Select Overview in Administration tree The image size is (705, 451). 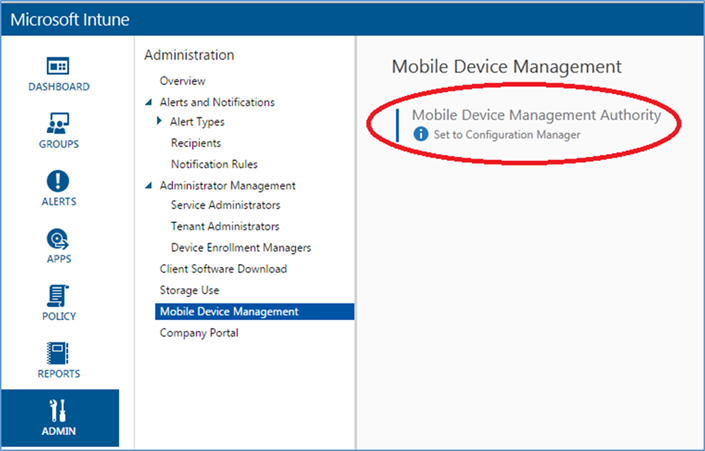(x=183, y=81)
